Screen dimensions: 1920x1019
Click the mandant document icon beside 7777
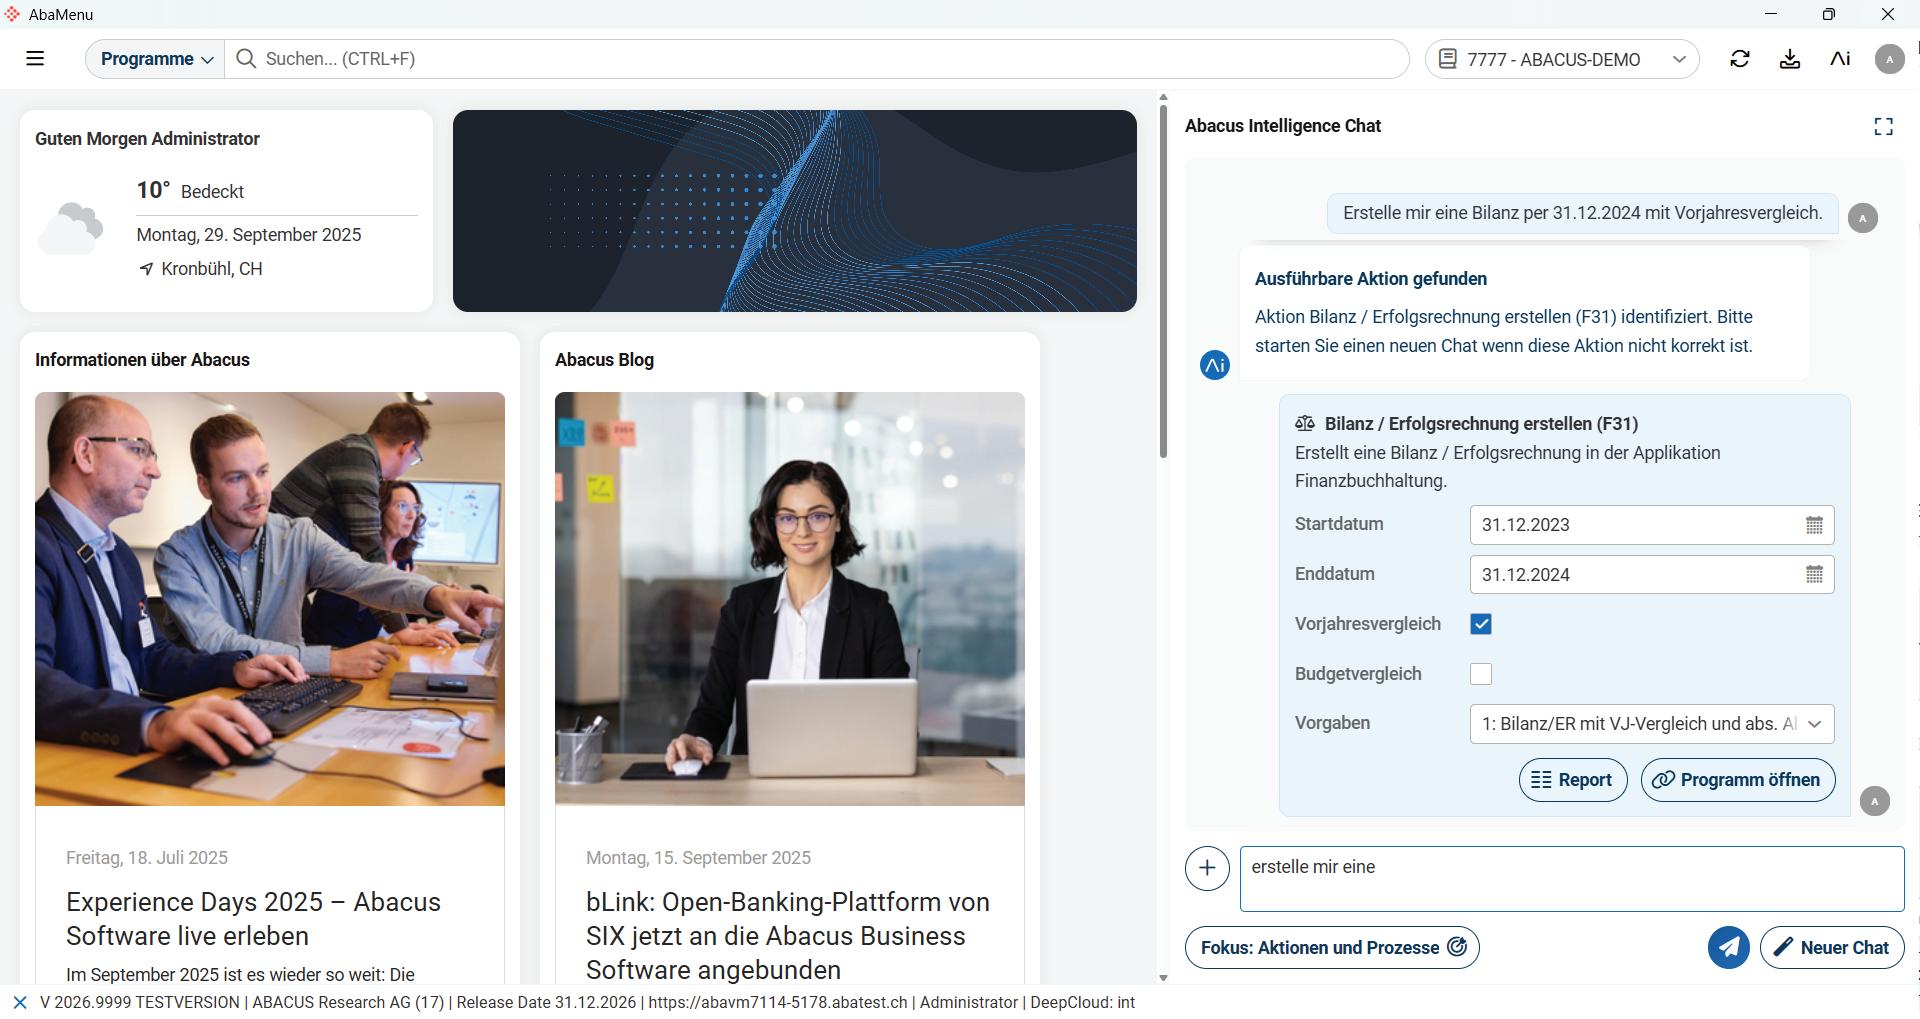pos(1447,59)
